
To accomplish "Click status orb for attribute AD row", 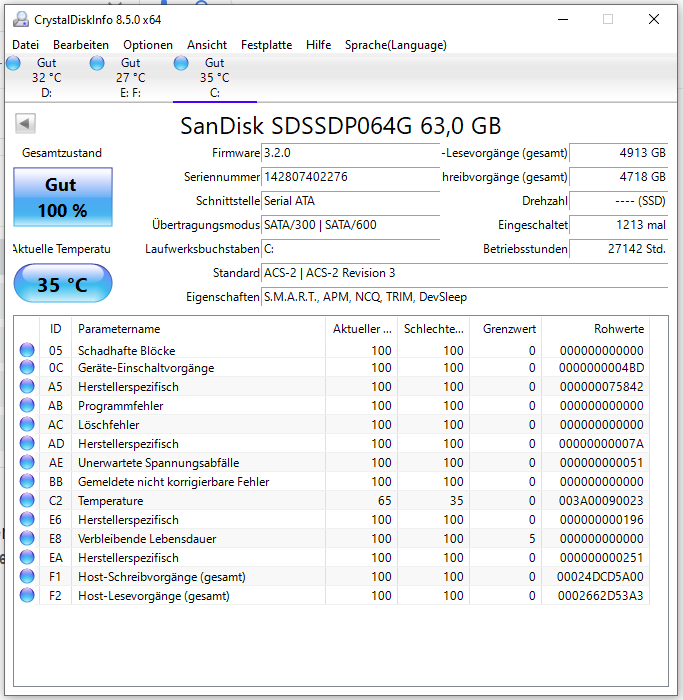I will (x=27, y=443).
